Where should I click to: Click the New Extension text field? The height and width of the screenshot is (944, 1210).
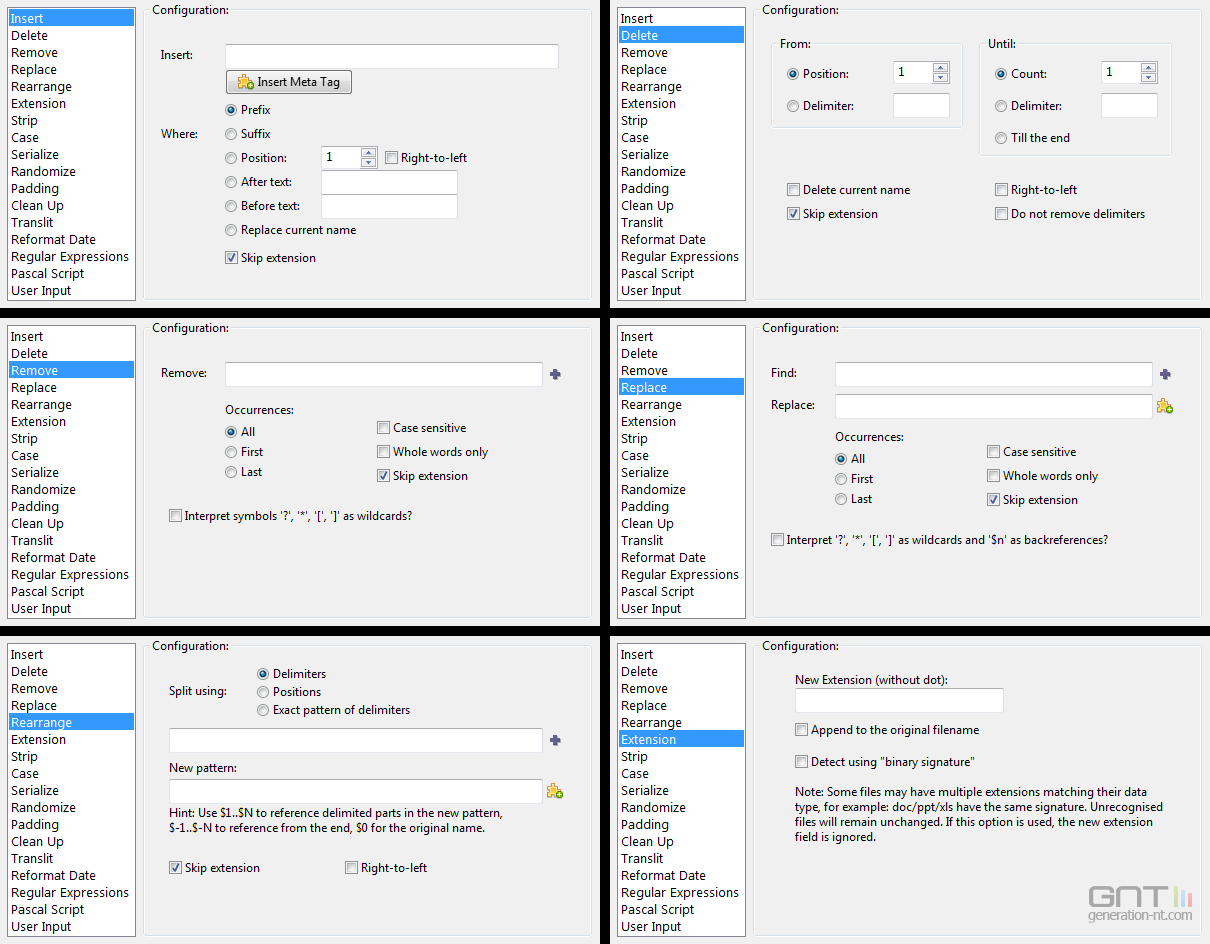click(899, 700)
